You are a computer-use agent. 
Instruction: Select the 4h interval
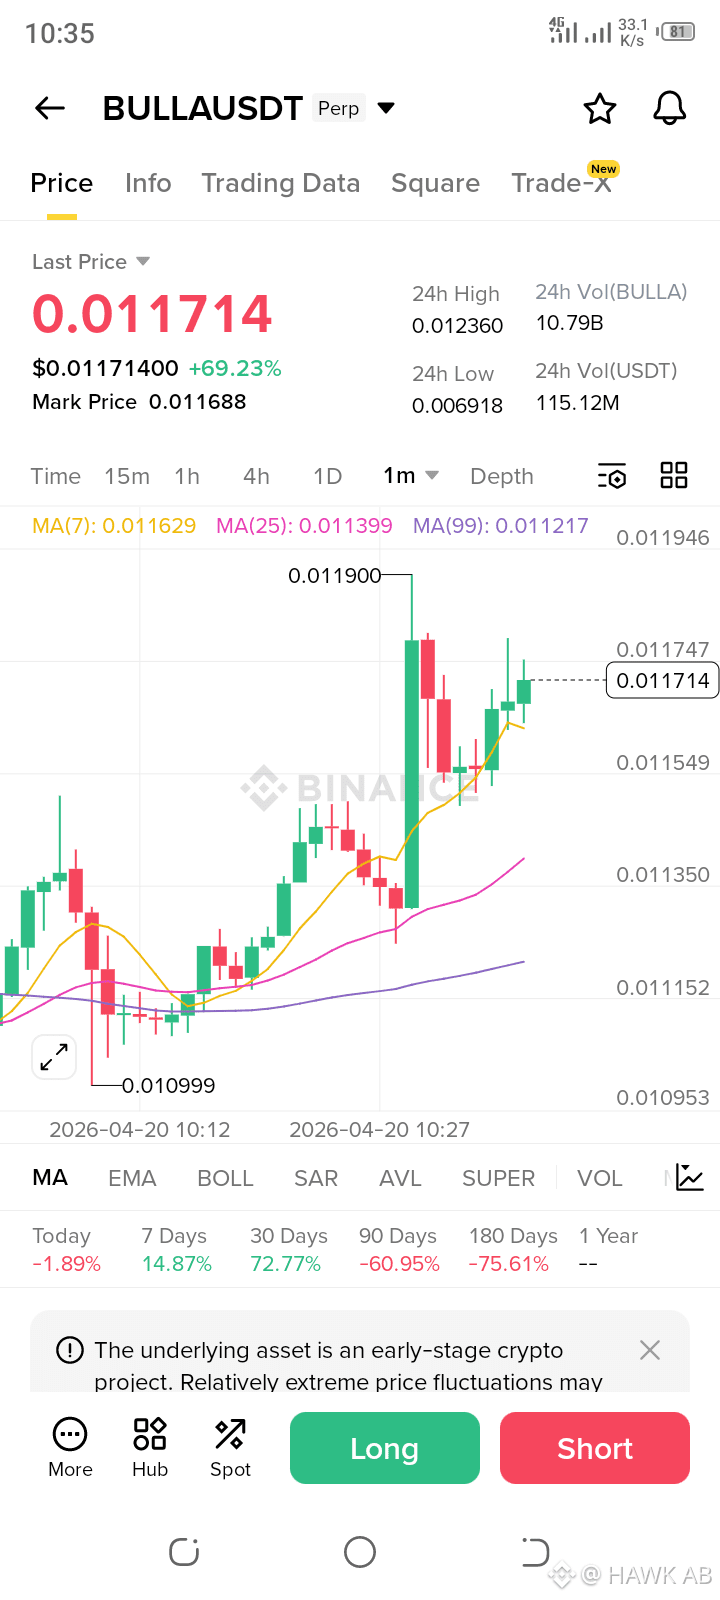257,476
